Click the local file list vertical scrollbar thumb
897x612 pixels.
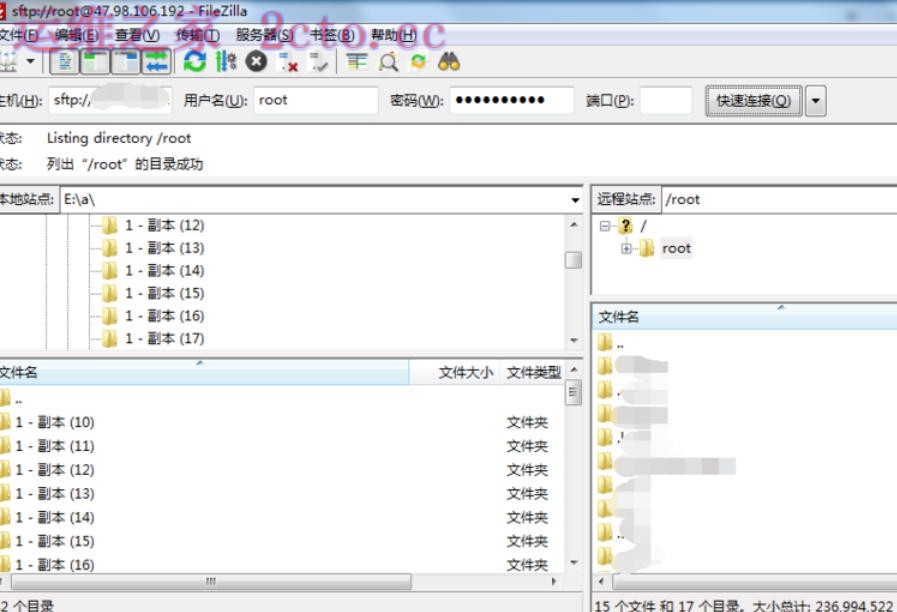(x=573, y=393)
